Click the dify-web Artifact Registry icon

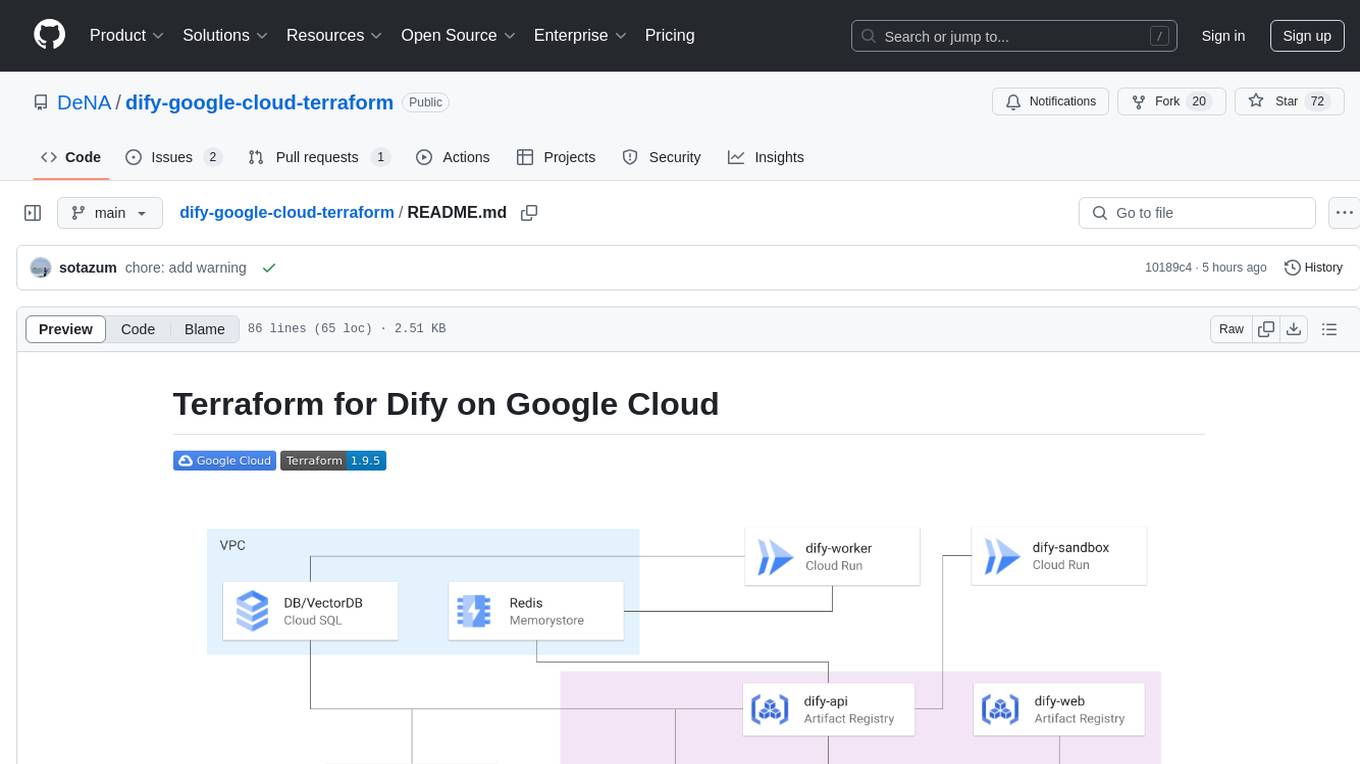[1000, 709]
